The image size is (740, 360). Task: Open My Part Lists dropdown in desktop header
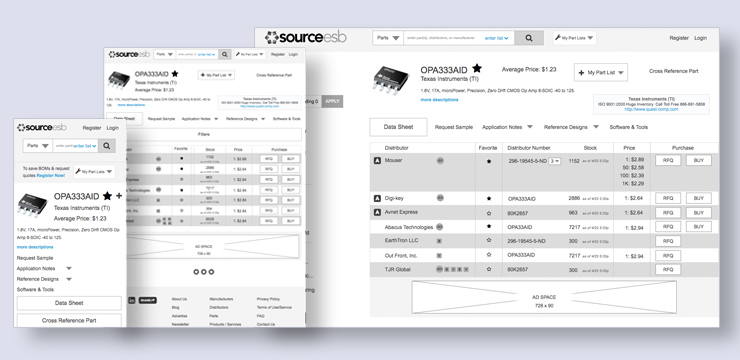pos(574,38)
